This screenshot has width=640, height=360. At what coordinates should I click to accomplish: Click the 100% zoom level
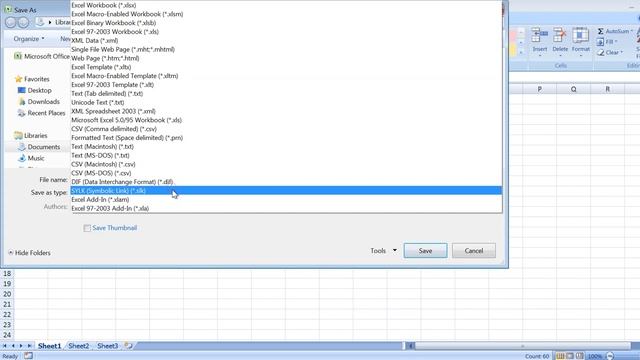(595, 356)
